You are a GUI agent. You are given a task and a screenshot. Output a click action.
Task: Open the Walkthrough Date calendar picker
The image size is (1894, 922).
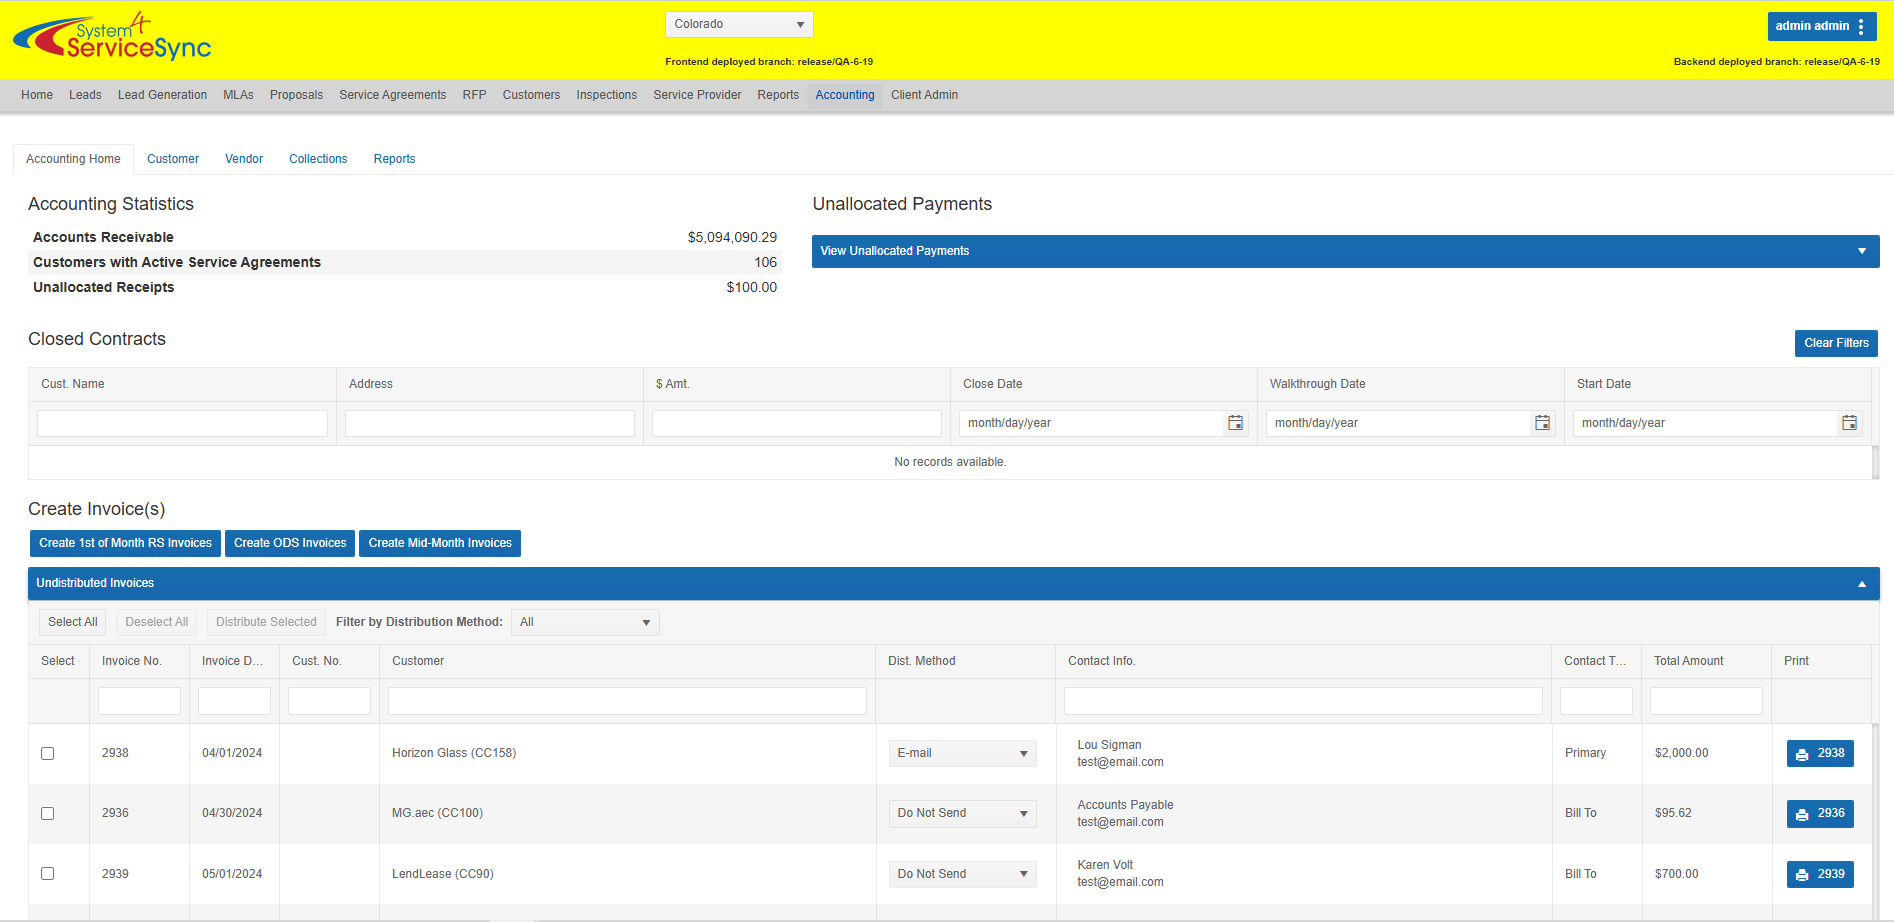click(x=1542, y=423)
